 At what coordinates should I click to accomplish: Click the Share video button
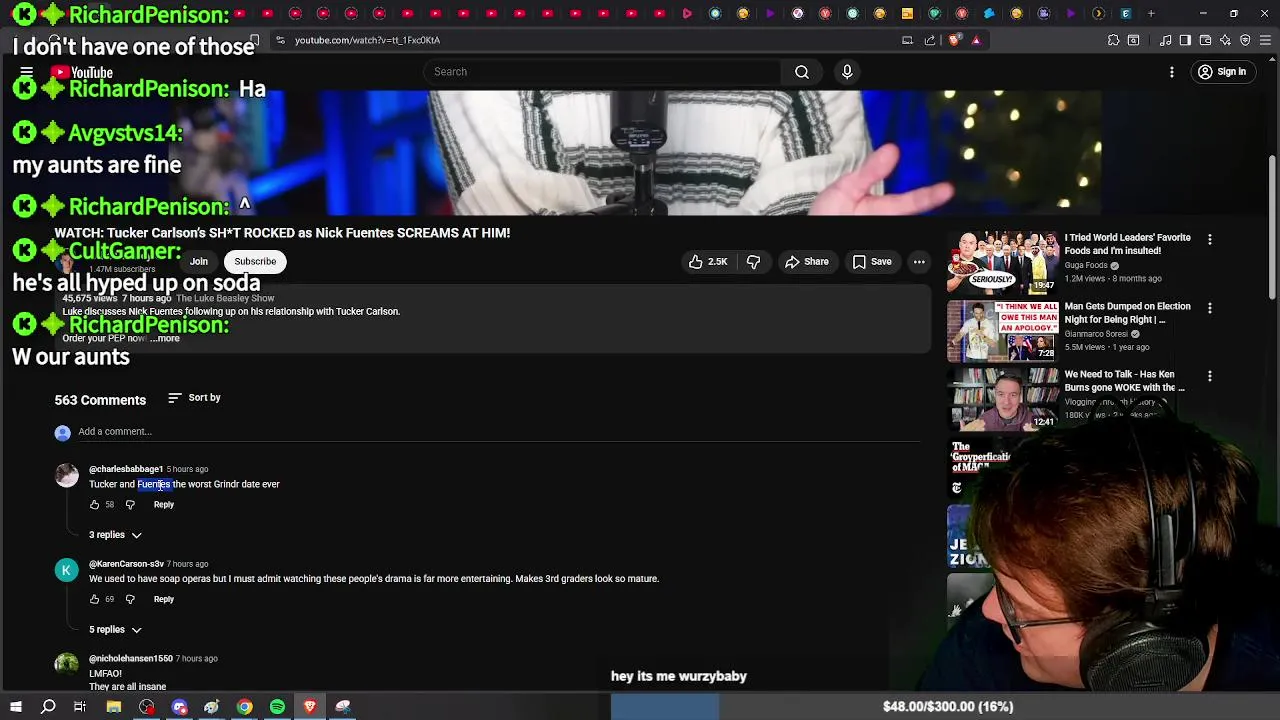(806, 262)
